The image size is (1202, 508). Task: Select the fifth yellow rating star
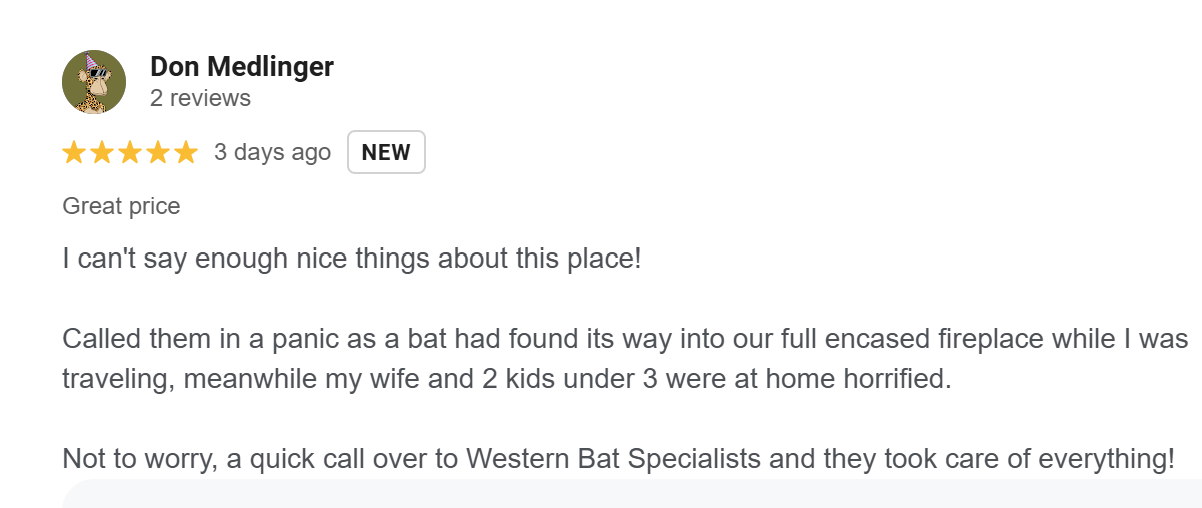click(x=187, y=152)
